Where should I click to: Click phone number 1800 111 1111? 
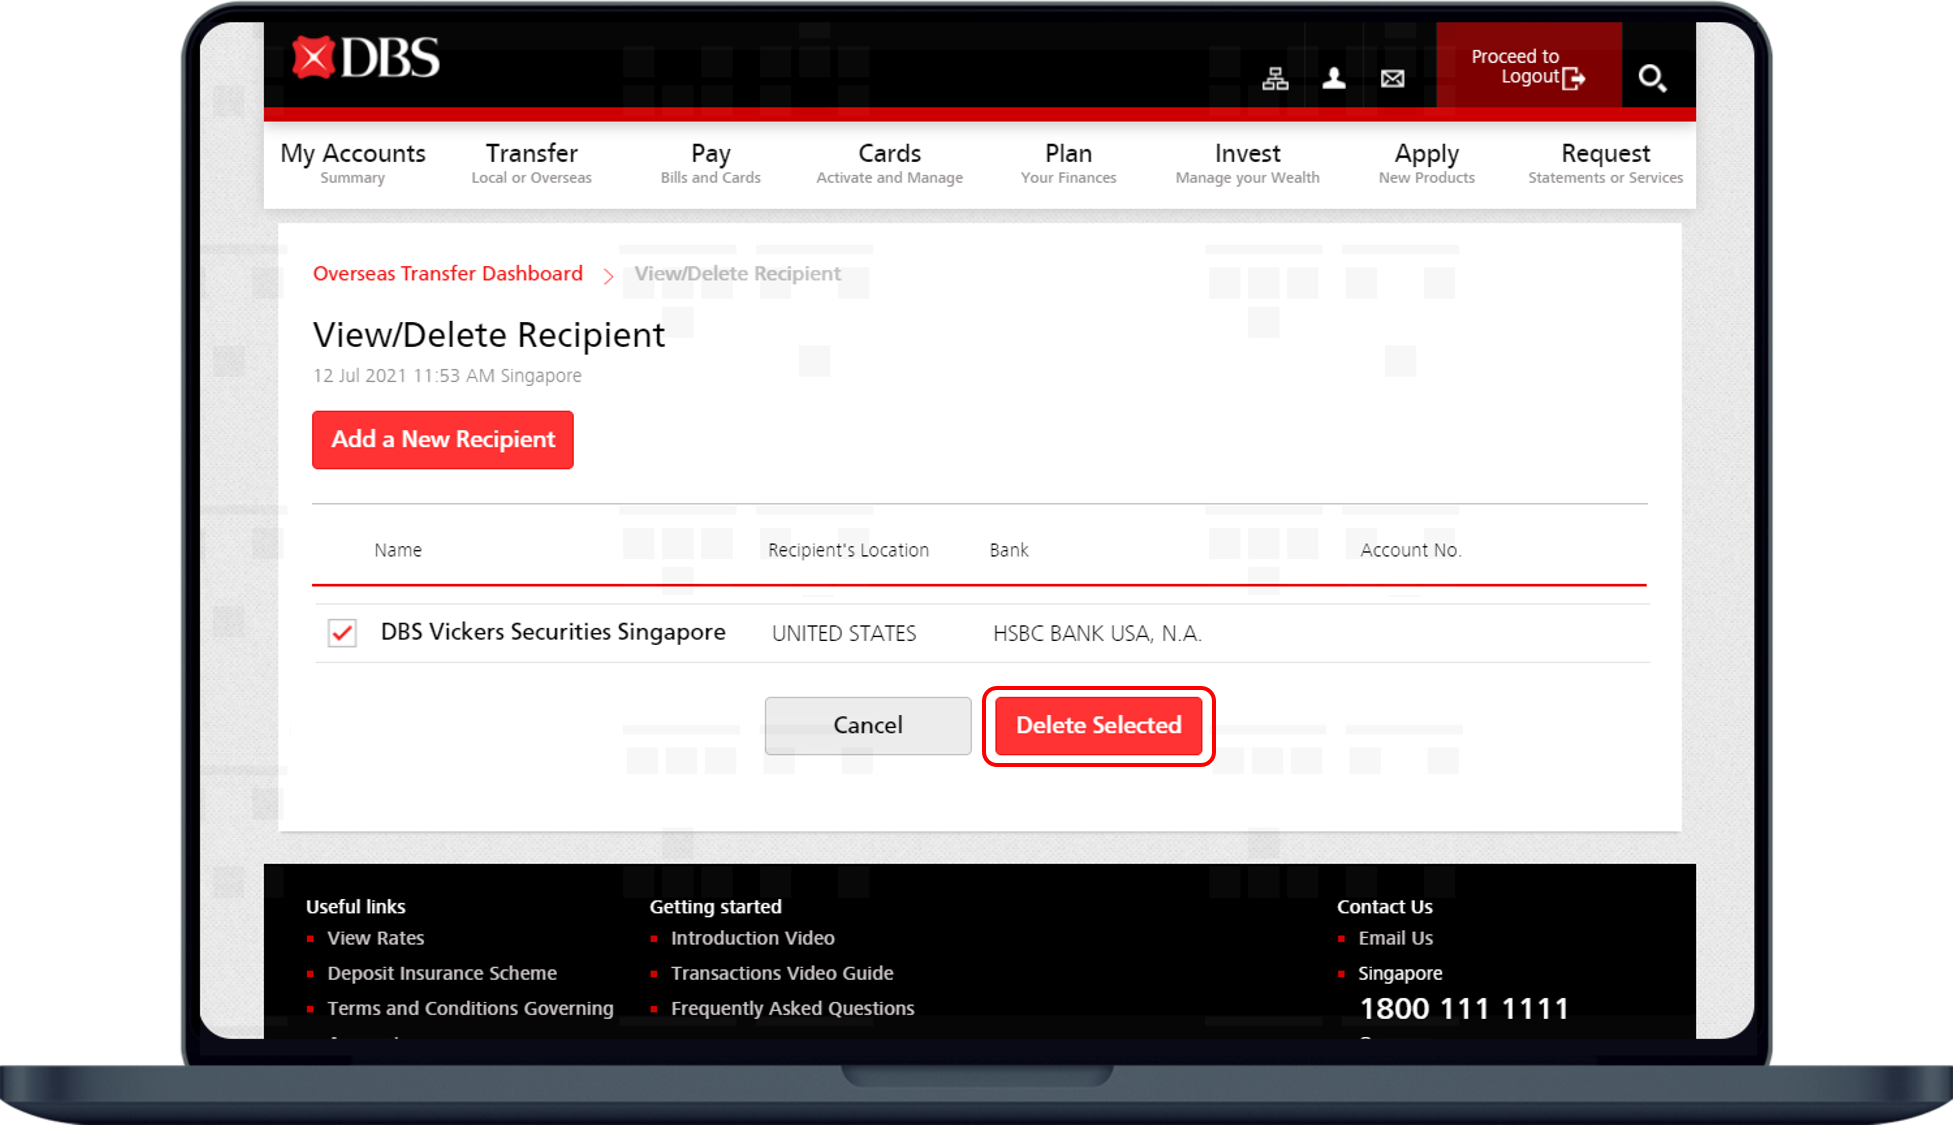(x=1464, y=1009)
